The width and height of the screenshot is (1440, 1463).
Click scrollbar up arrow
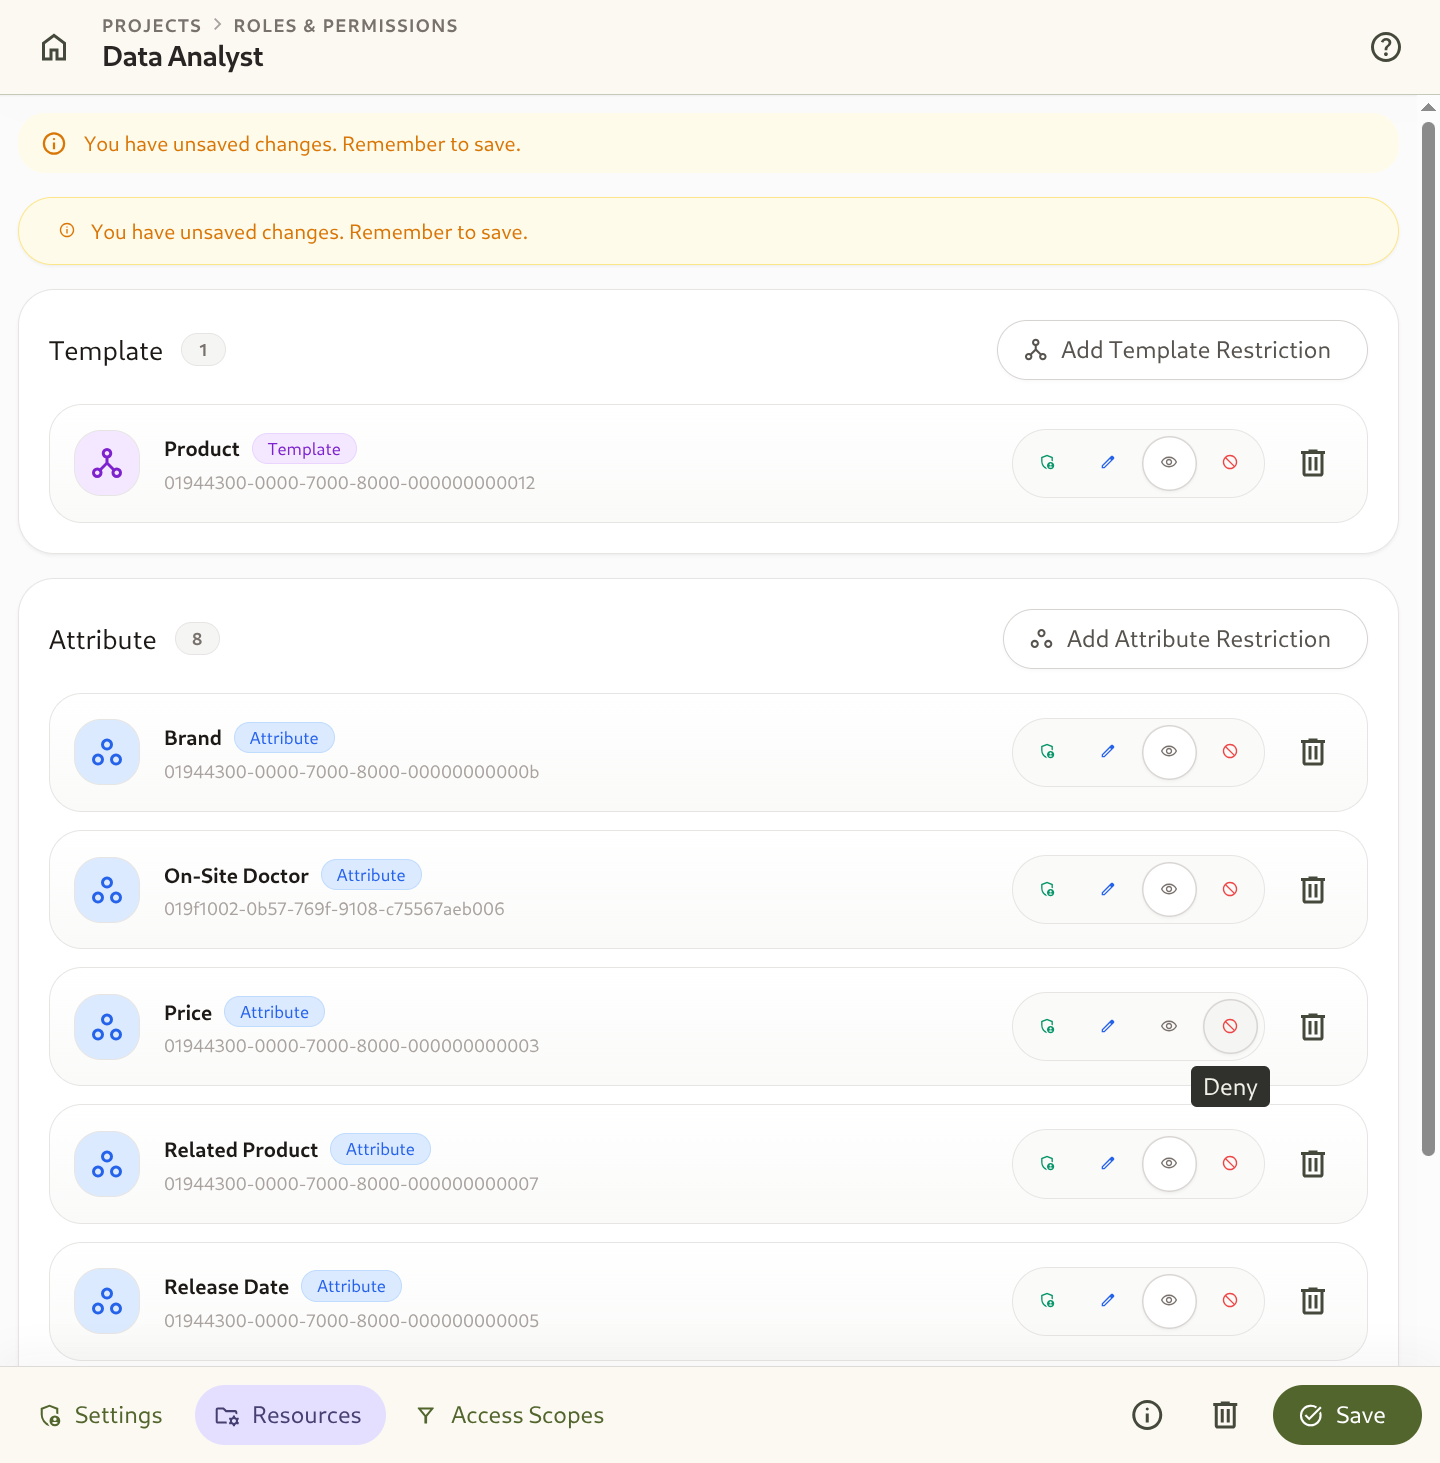click(x=1428, y=107)
